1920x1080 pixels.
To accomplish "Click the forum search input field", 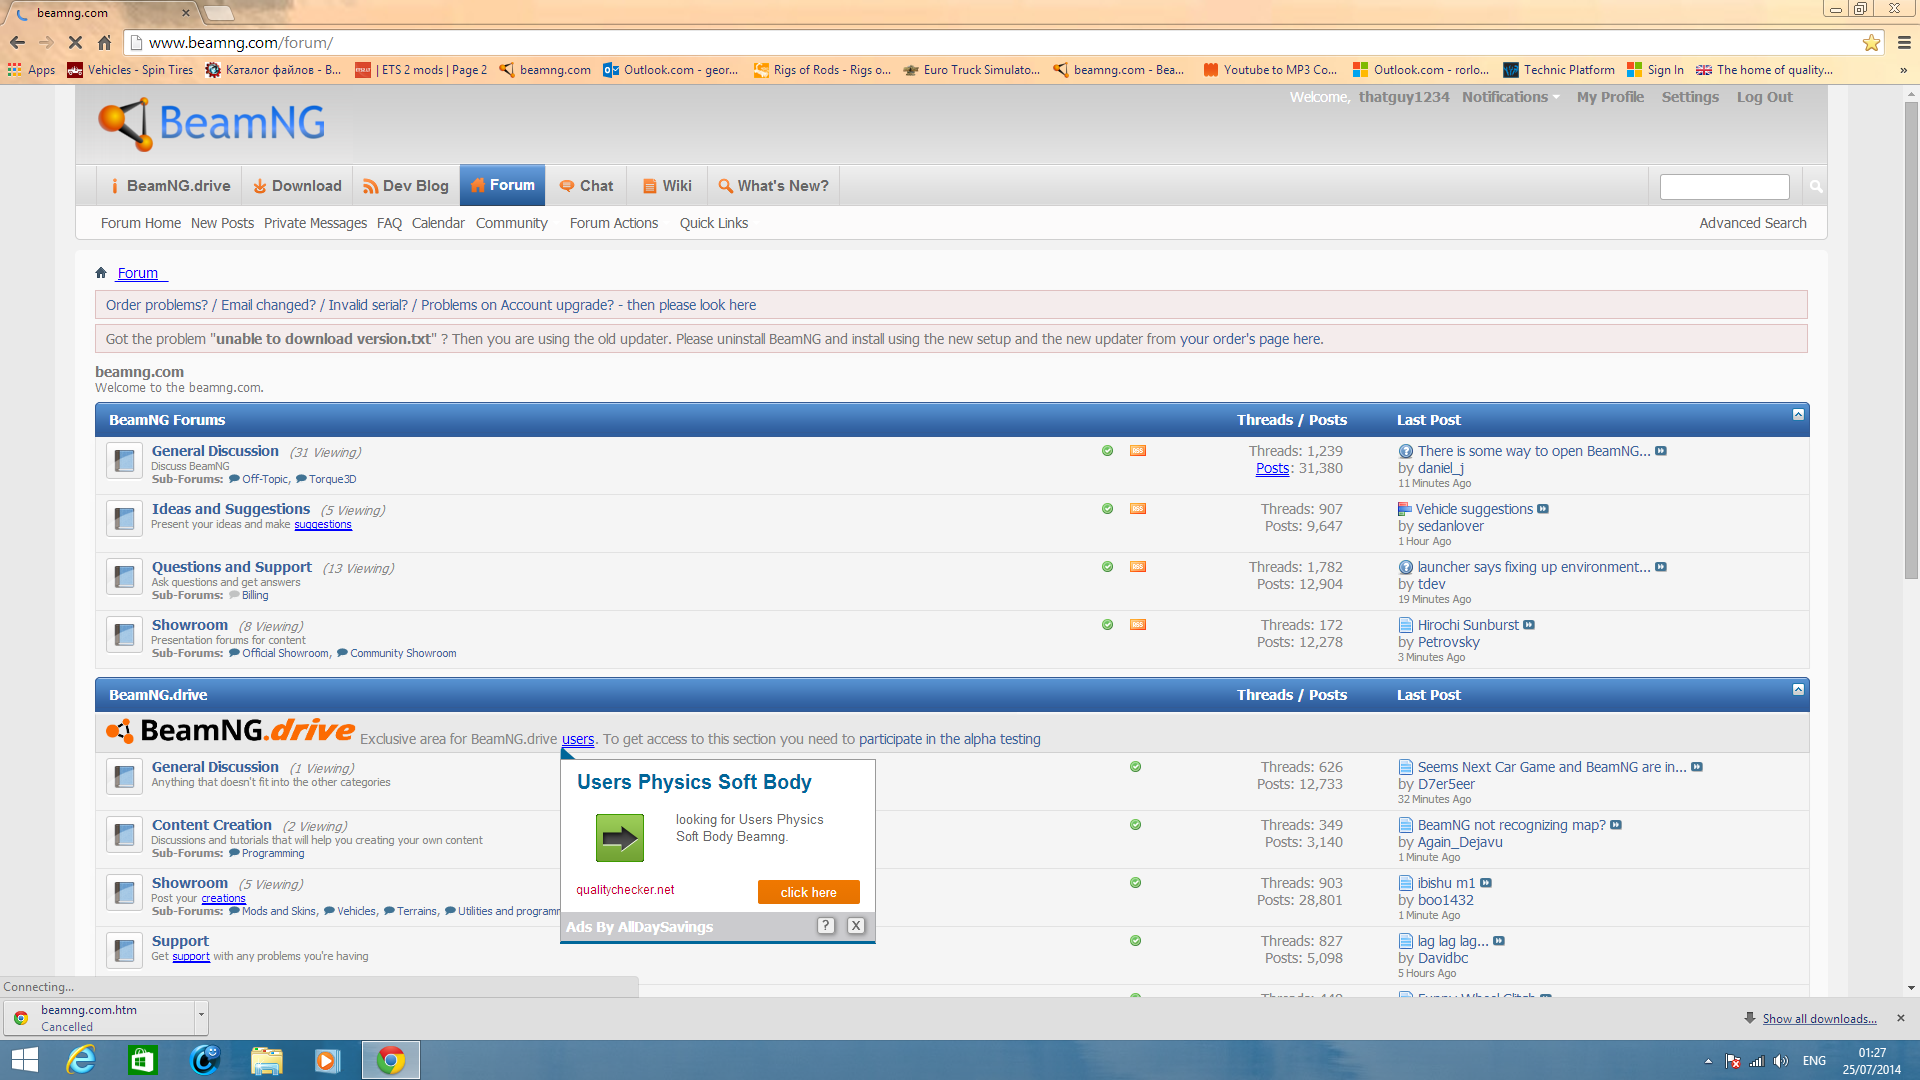I will 1724,186.
